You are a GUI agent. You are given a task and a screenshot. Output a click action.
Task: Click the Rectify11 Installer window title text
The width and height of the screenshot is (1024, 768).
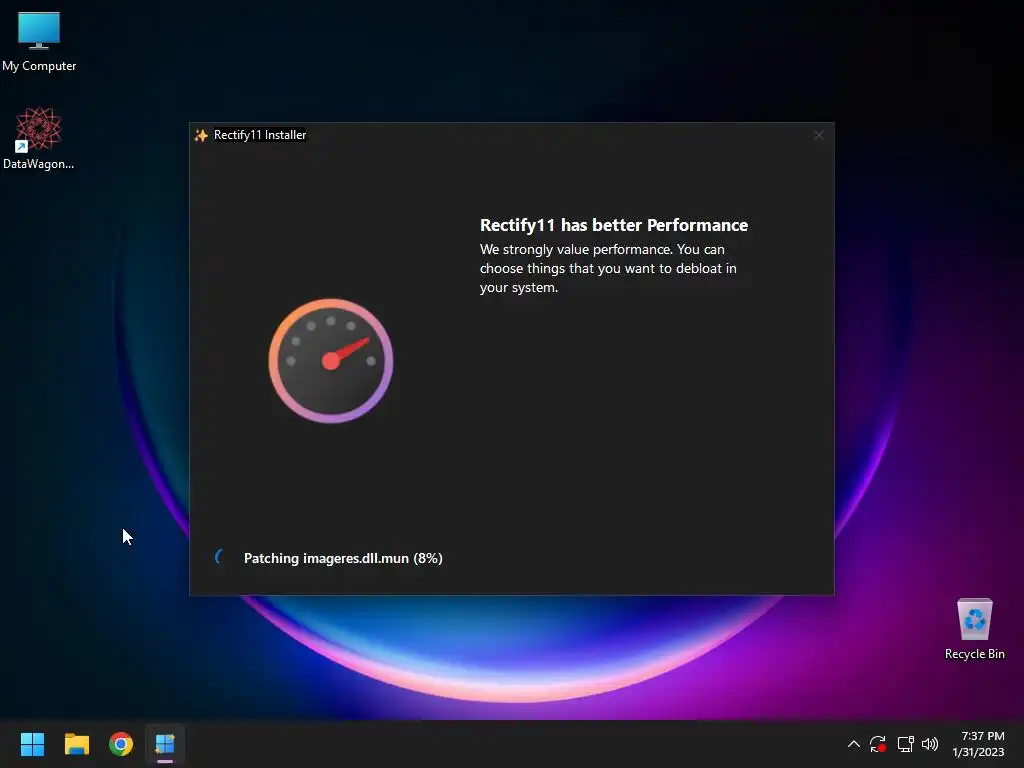(x=260, y=135)
